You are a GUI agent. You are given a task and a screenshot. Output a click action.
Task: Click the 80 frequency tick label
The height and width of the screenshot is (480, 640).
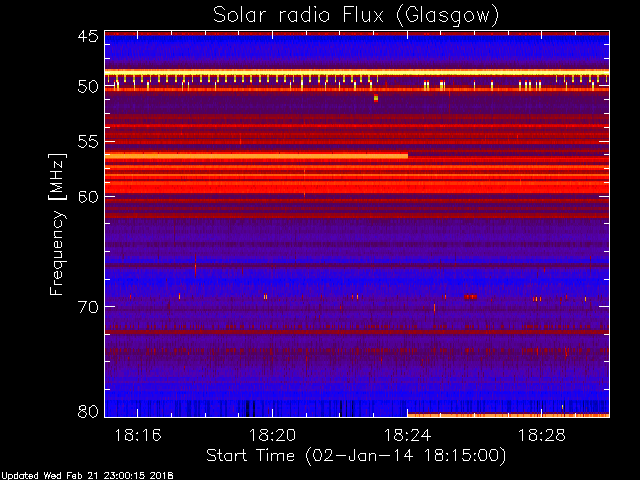tap(88, 411)
